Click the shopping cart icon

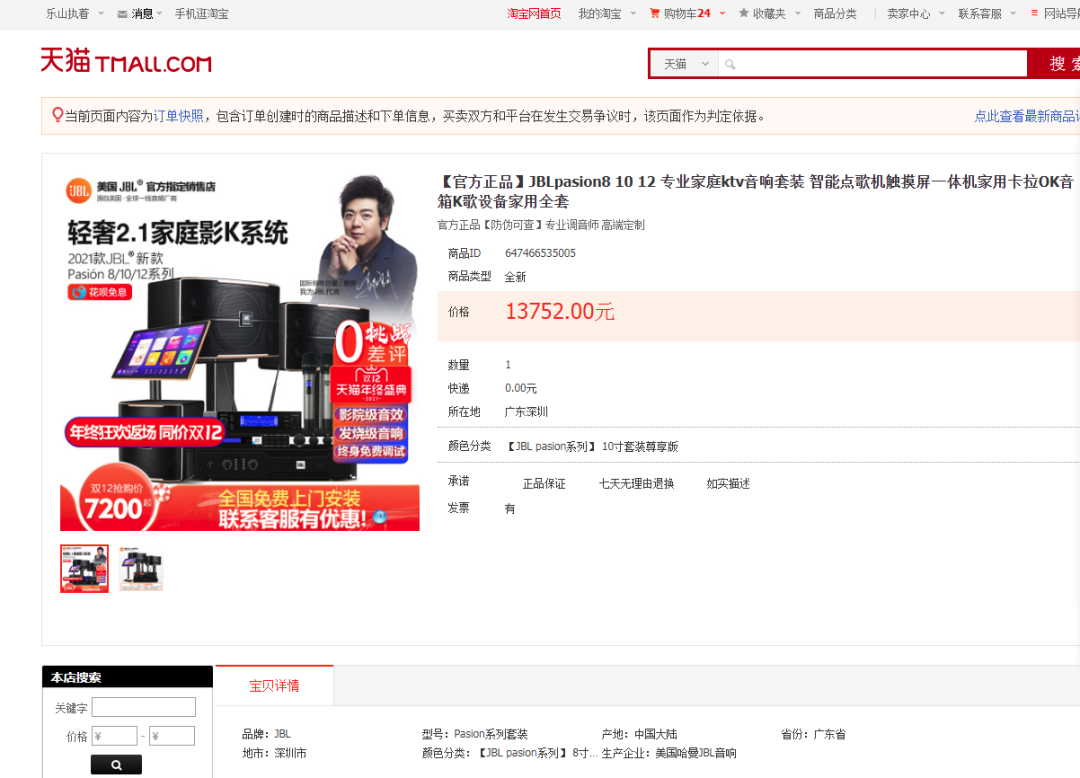tap(654, 13)
